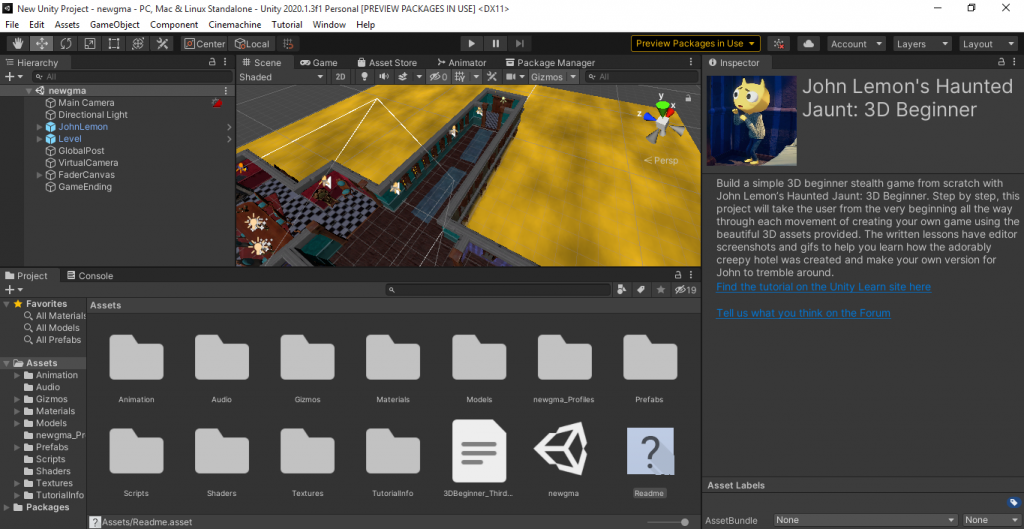Open Scene component tools icon
Screen dimensions: 1024x529
(492, 76)
